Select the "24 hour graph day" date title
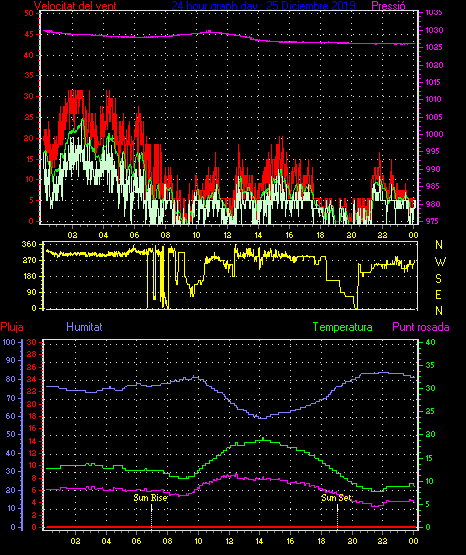This screenshot has width=466, height=555. [x=263, y=6]
